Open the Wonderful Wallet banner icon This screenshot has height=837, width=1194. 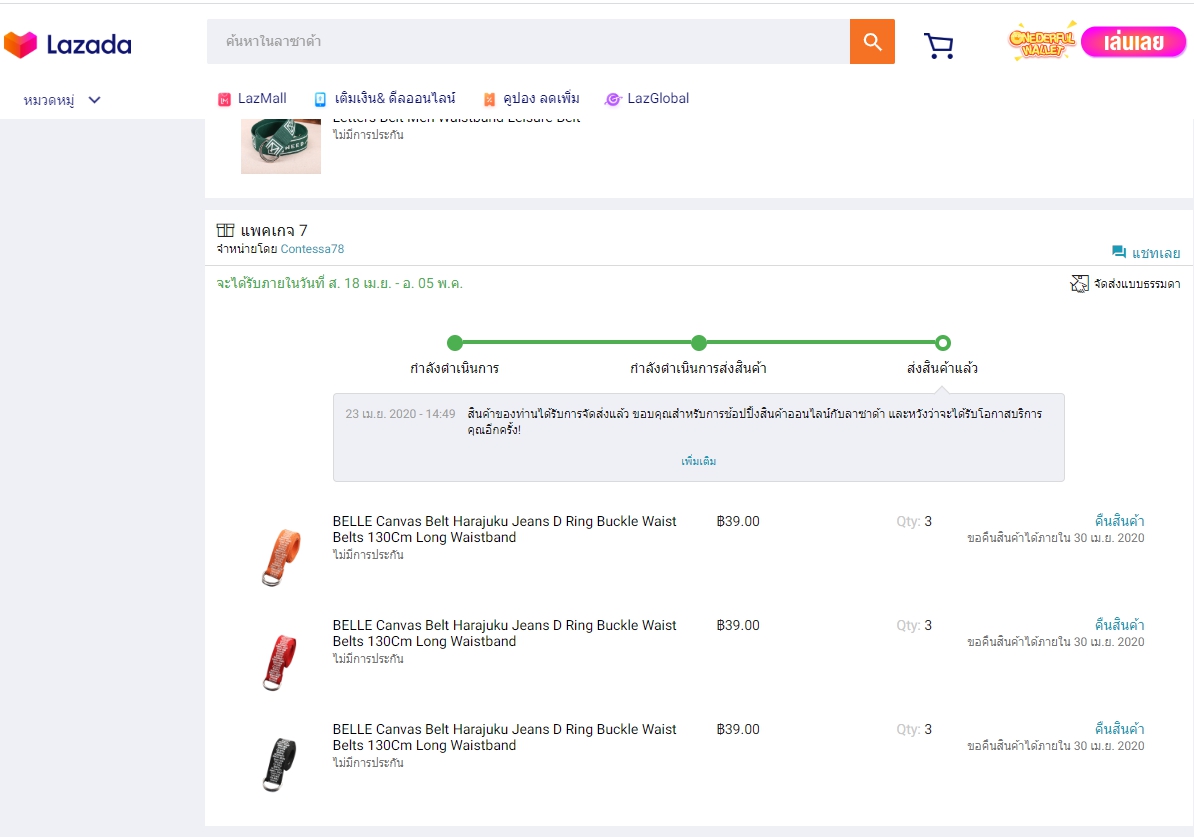click(x=1042, y=41)
